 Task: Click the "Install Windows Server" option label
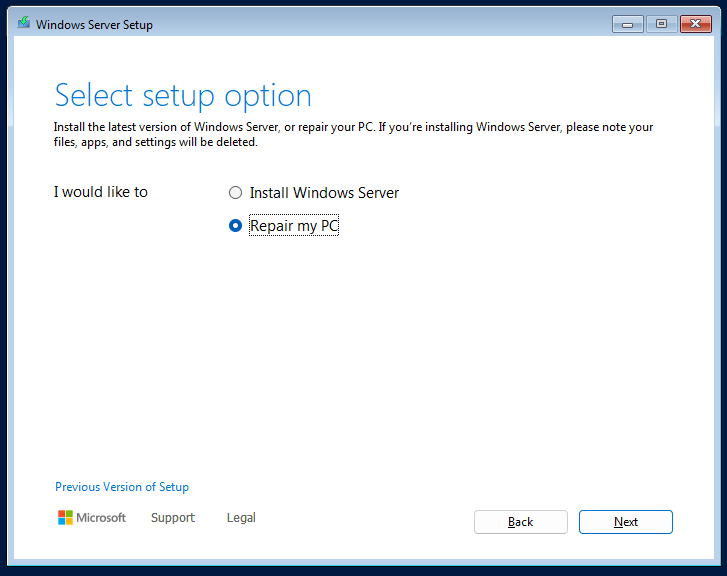[324, 193]
